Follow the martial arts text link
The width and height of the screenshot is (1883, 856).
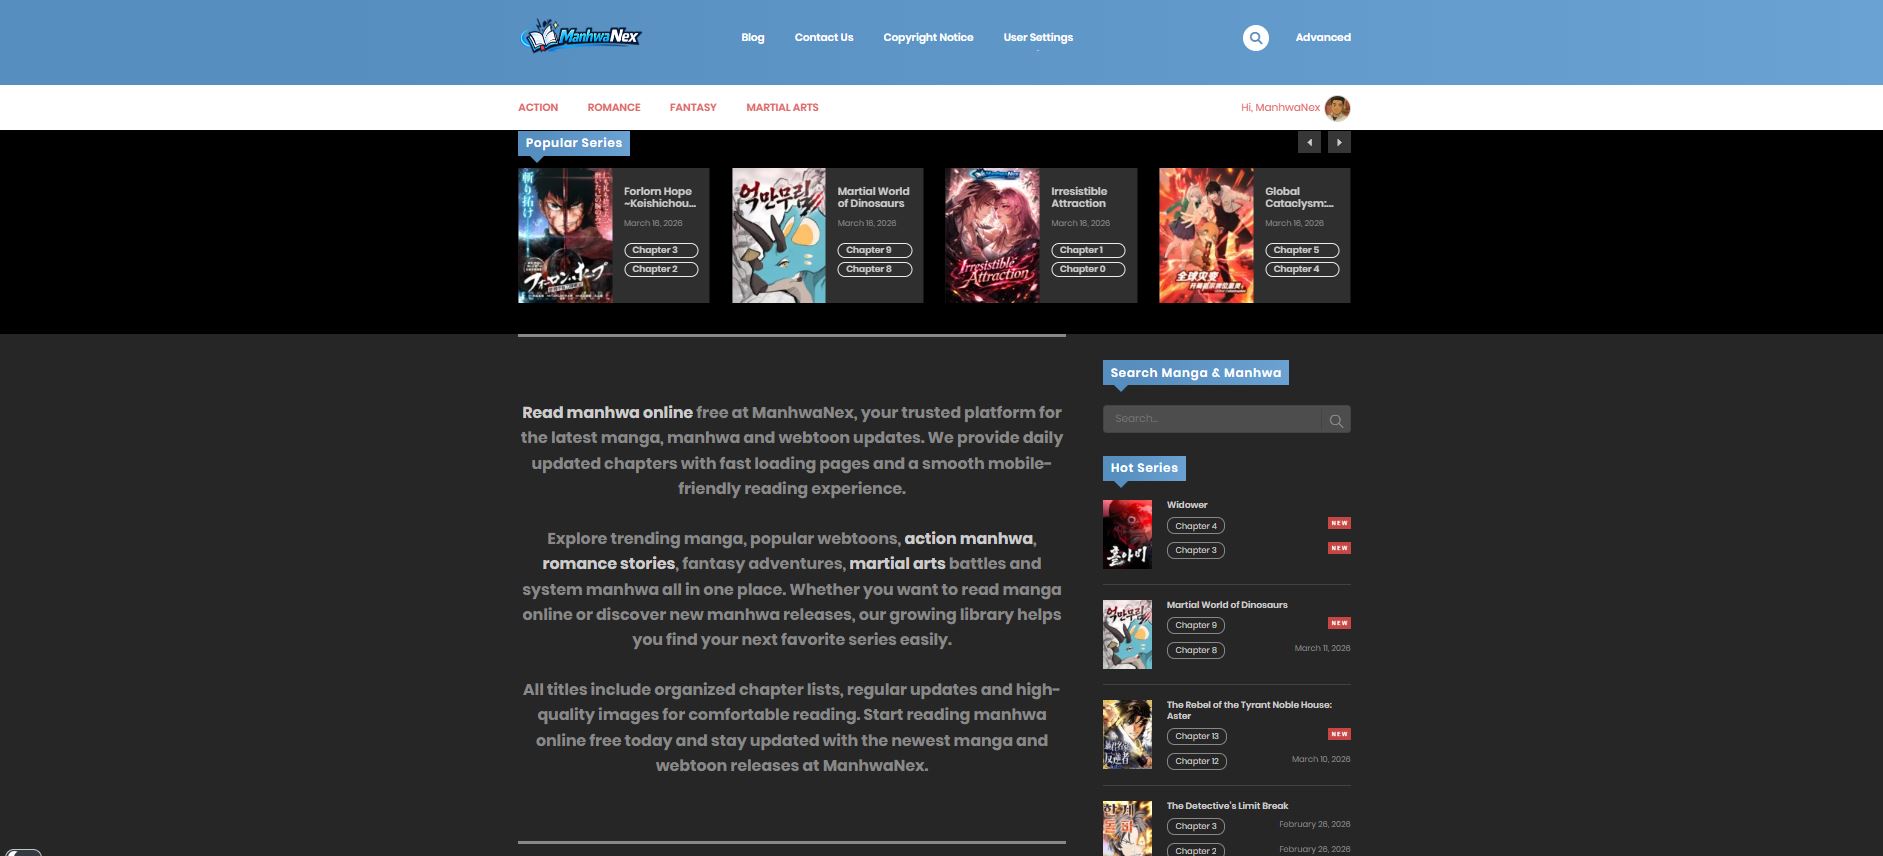click(897, 563)
